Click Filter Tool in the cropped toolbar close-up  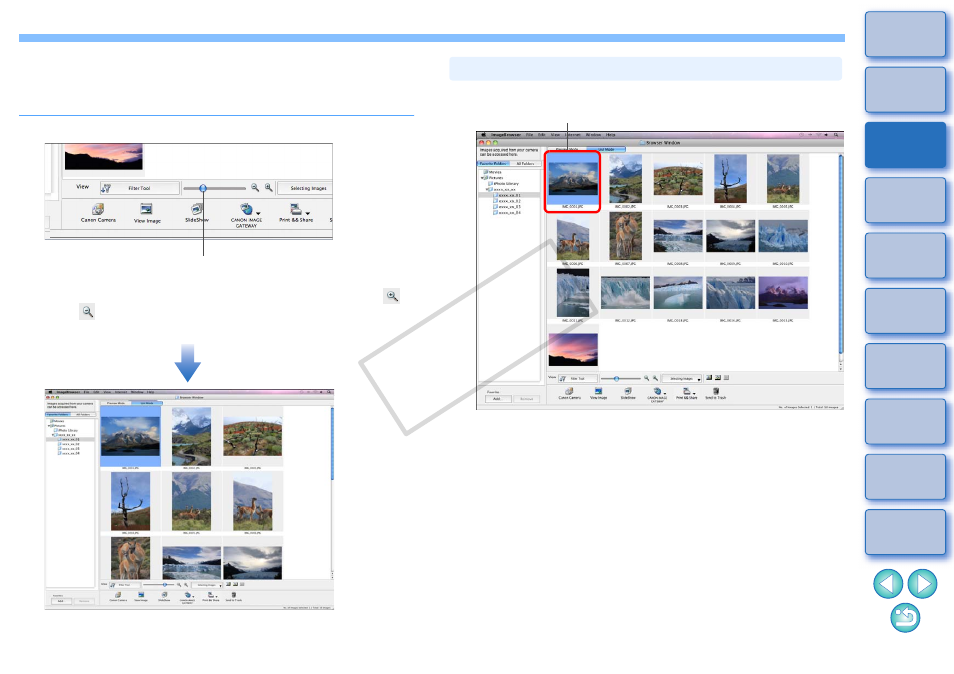click(x=139, y=188)
